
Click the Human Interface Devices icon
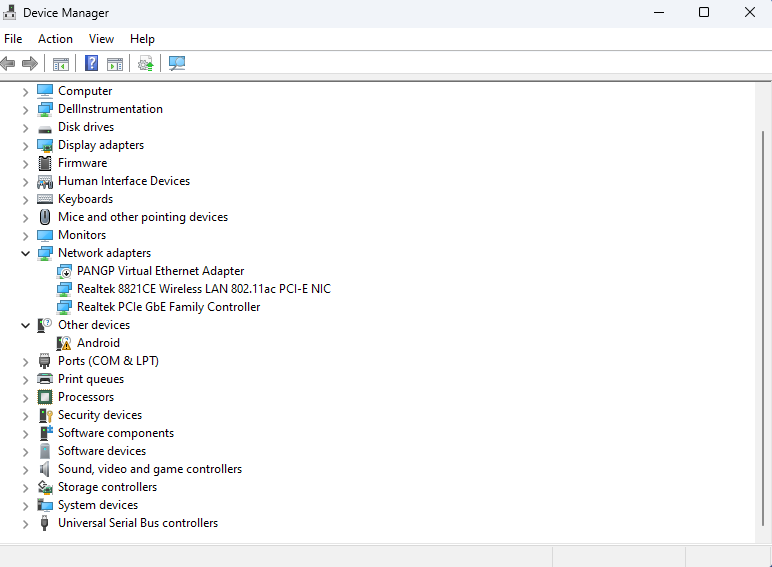coord(45,182)
